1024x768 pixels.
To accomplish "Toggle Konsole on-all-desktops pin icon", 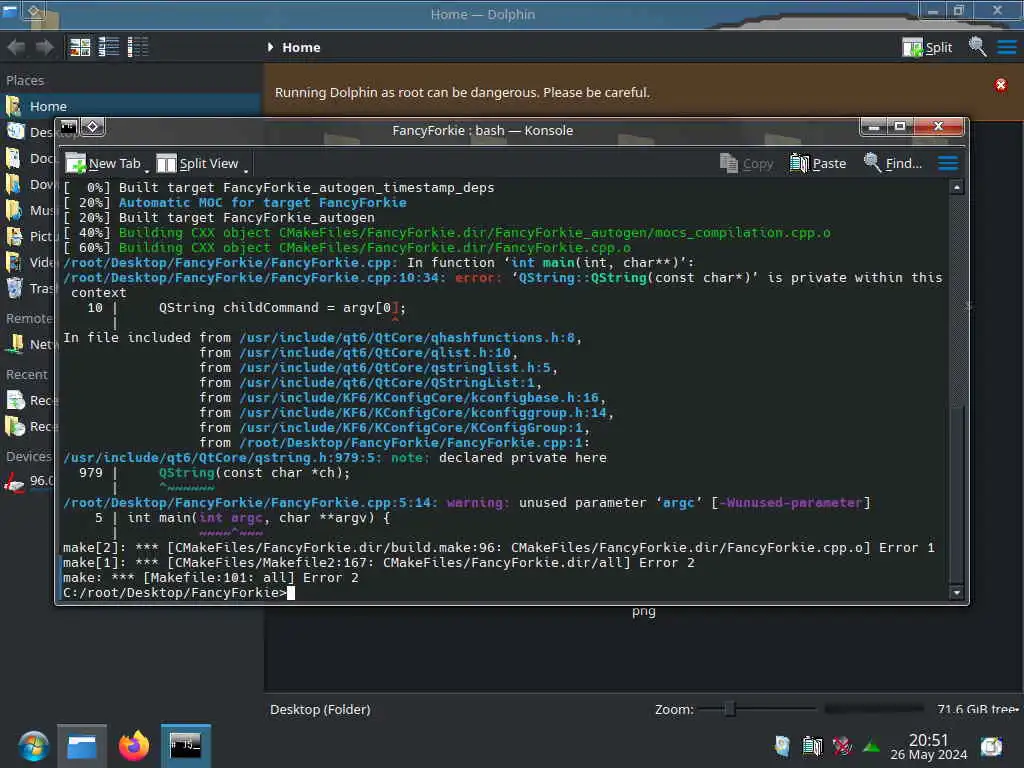I will pyautogui.click(x=93, y=127).
